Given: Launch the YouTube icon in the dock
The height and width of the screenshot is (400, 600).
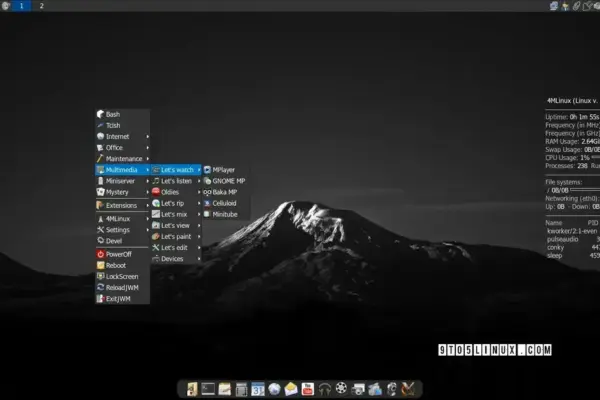Looking at the screenshot, I should pyautogui.click(x=308, y=389).
